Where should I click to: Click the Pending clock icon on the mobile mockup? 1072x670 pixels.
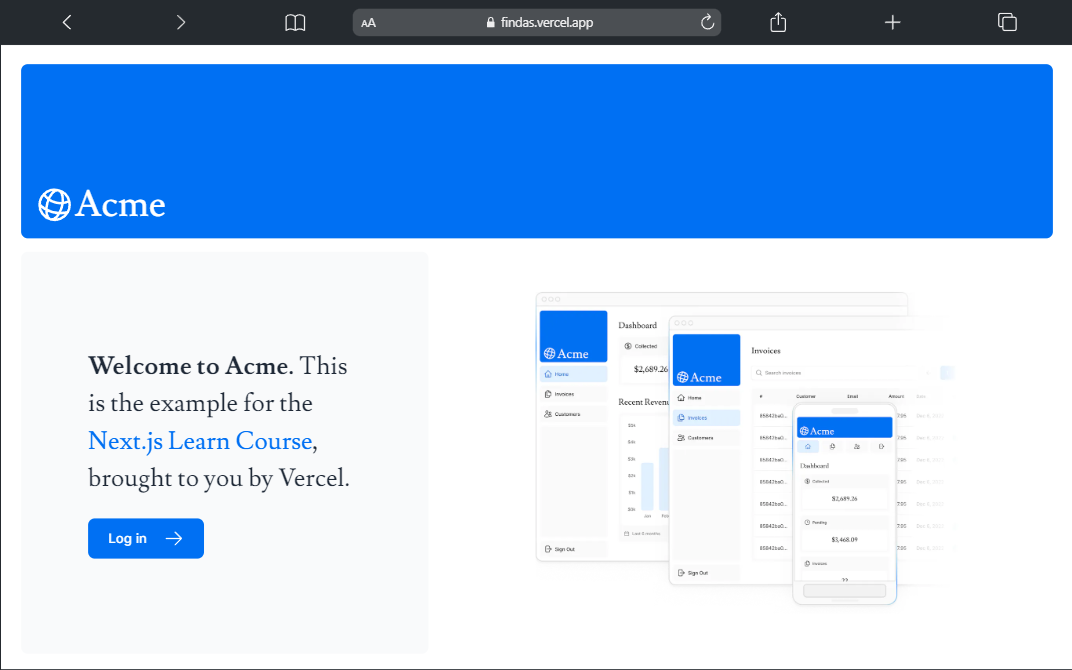point(806,523)
